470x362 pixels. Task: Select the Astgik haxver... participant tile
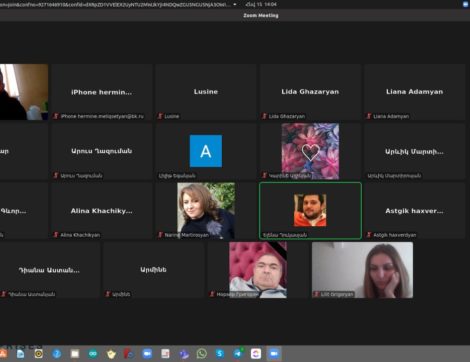(415, 211)
